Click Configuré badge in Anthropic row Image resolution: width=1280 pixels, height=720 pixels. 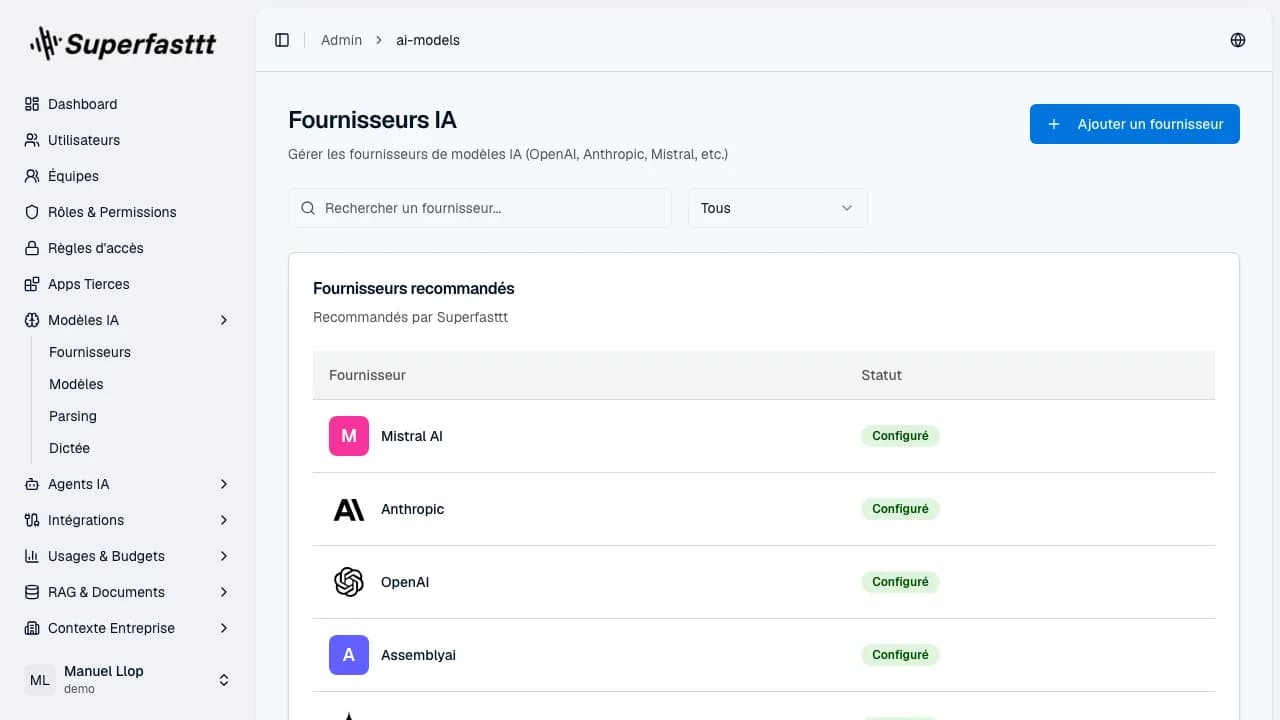click(900, 509)
